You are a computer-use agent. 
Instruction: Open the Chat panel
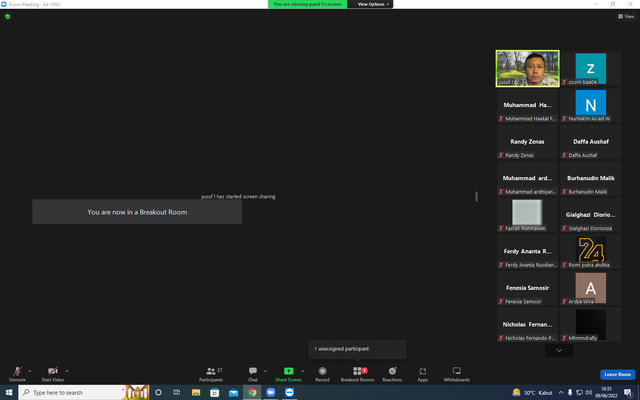click(253, 373)
